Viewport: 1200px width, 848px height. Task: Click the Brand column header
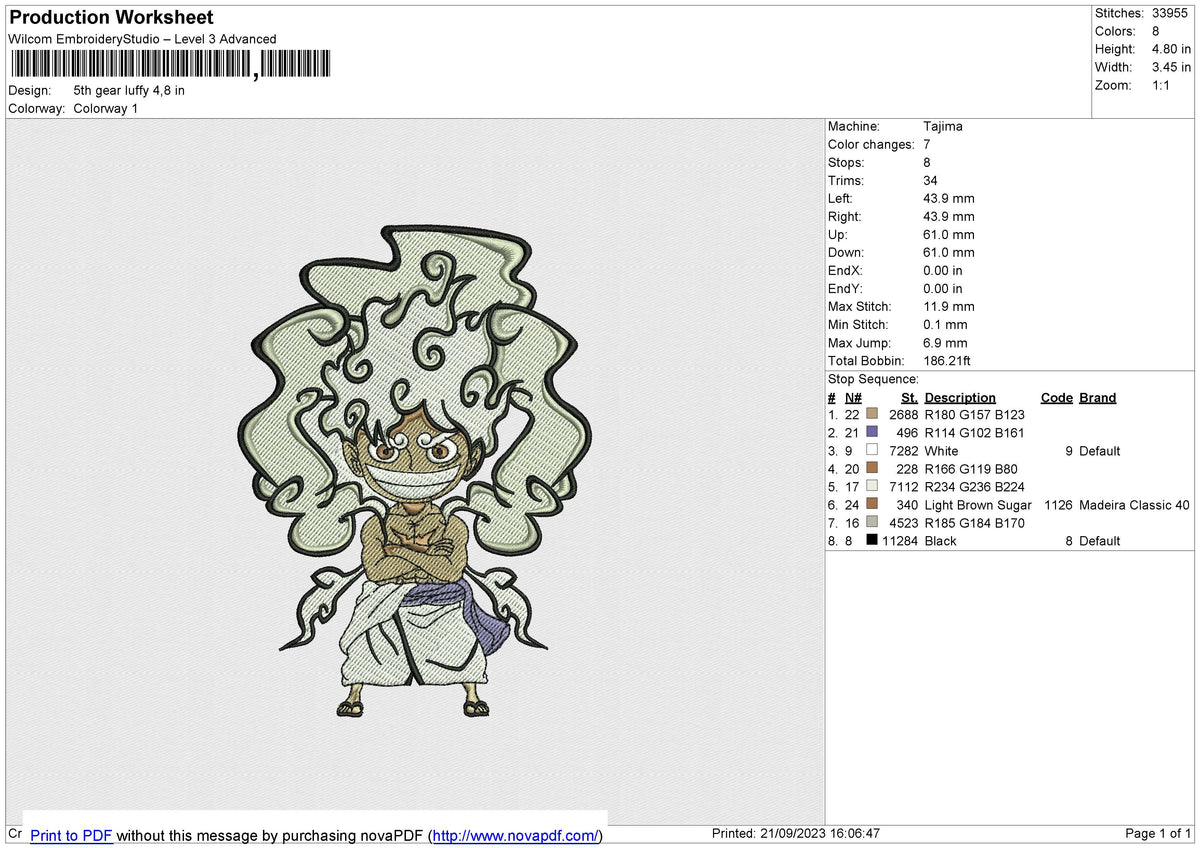tap(1097, 398)
